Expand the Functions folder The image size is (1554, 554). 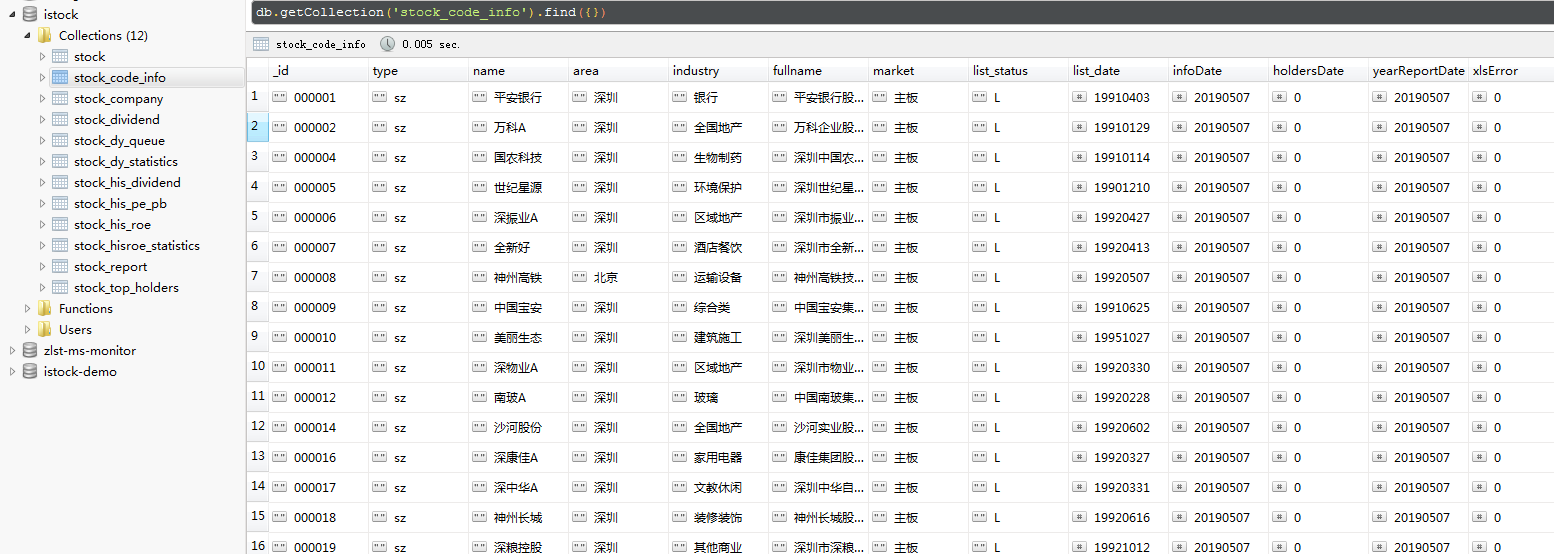pyautogui.click(x=28, y=308)
